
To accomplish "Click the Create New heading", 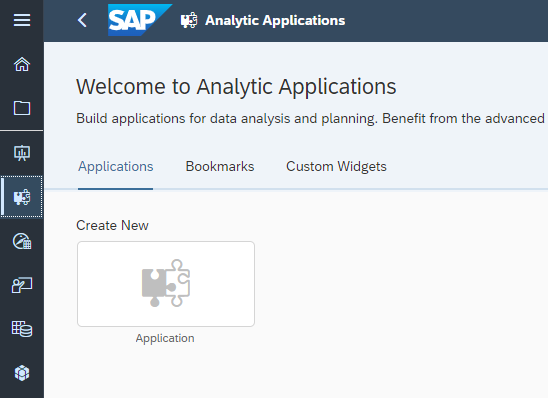I will point(112,225).
